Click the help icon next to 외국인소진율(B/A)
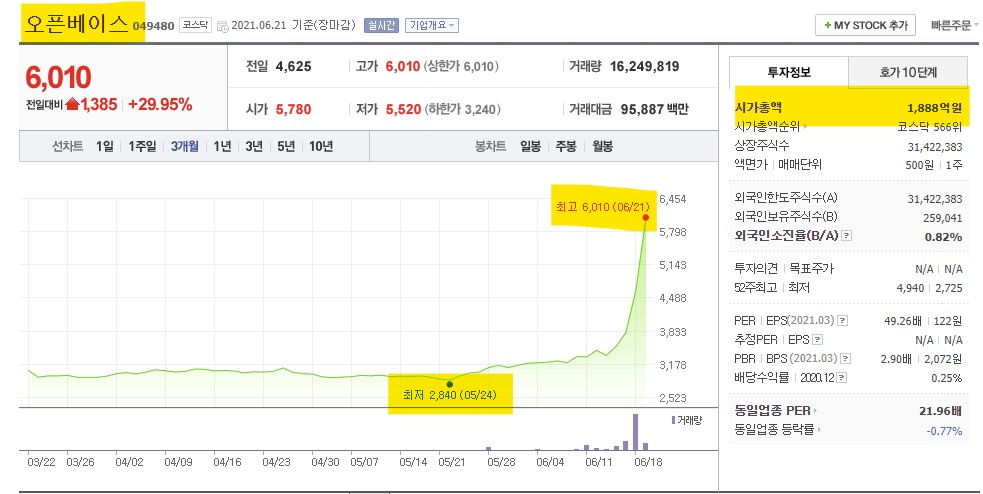This screenshot has height=494, width=983. point(846,236)
